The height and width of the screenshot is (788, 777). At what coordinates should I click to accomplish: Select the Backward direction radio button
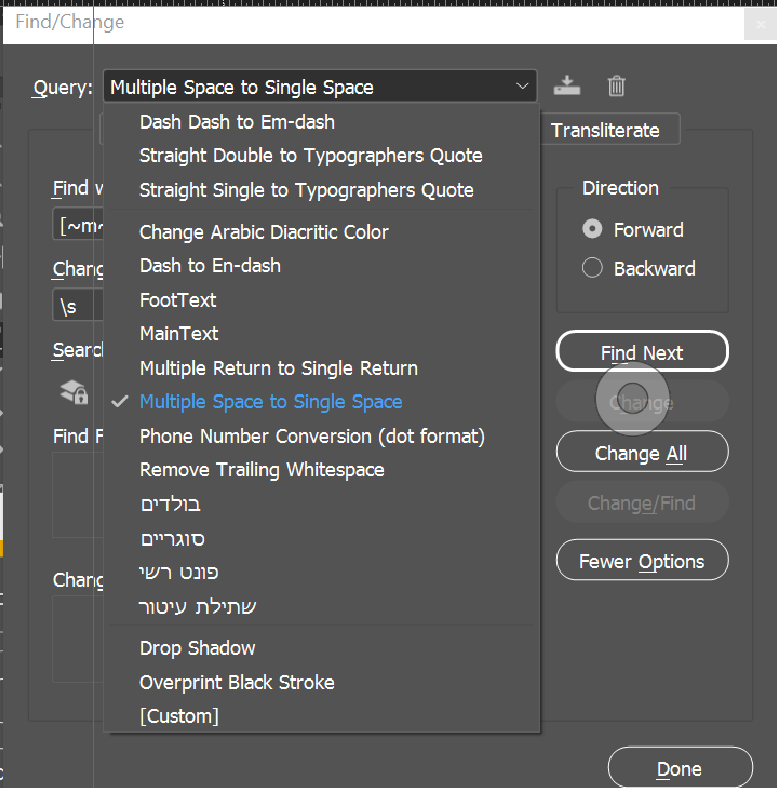pyautogui.click(x=593, y=268)
